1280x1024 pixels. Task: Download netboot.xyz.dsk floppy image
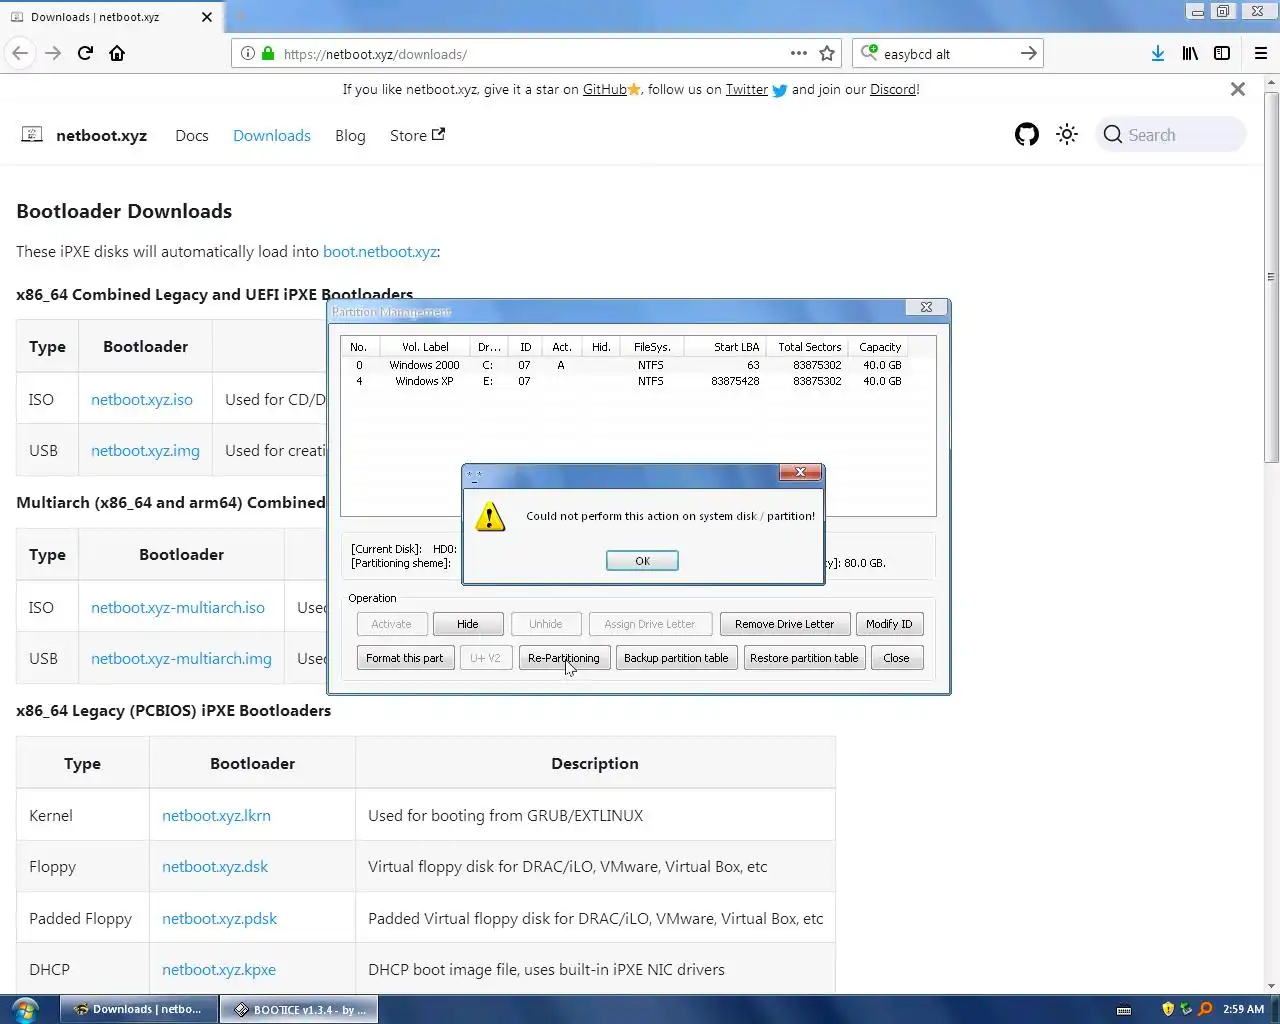[215, 866]
